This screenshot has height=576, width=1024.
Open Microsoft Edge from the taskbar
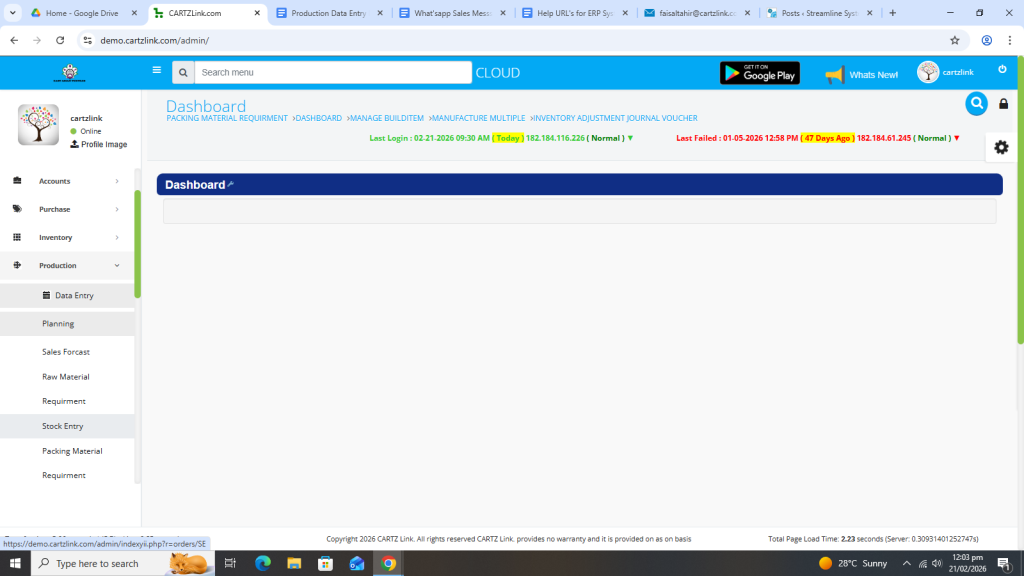tap(263, 563)
